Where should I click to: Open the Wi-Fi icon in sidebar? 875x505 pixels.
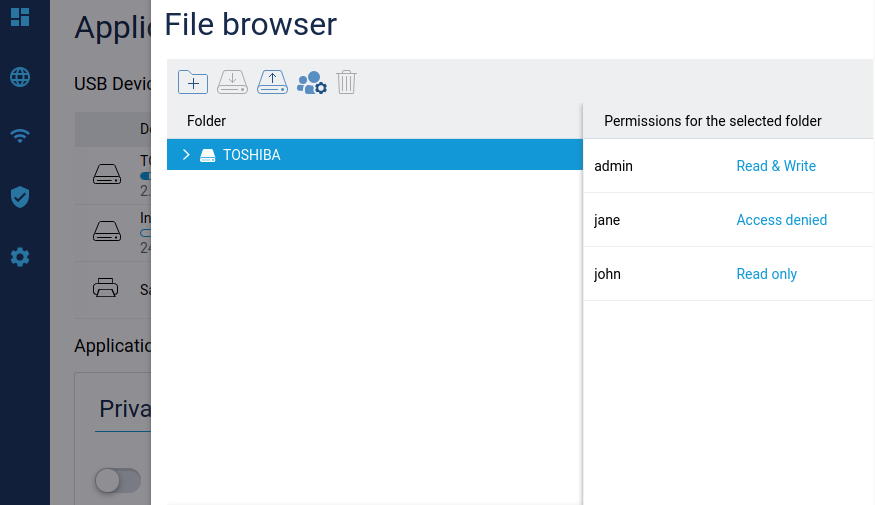(x=20, y=137)
